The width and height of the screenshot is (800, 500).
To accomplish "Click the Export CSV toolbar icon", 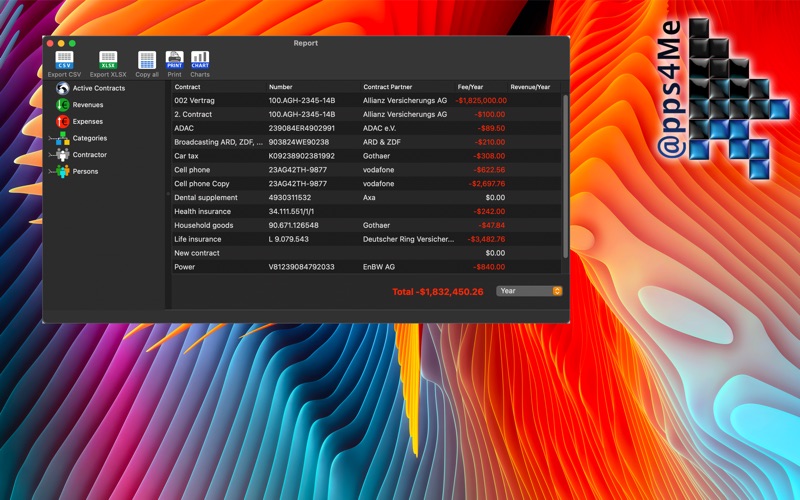I will click(x=64, y=60).
